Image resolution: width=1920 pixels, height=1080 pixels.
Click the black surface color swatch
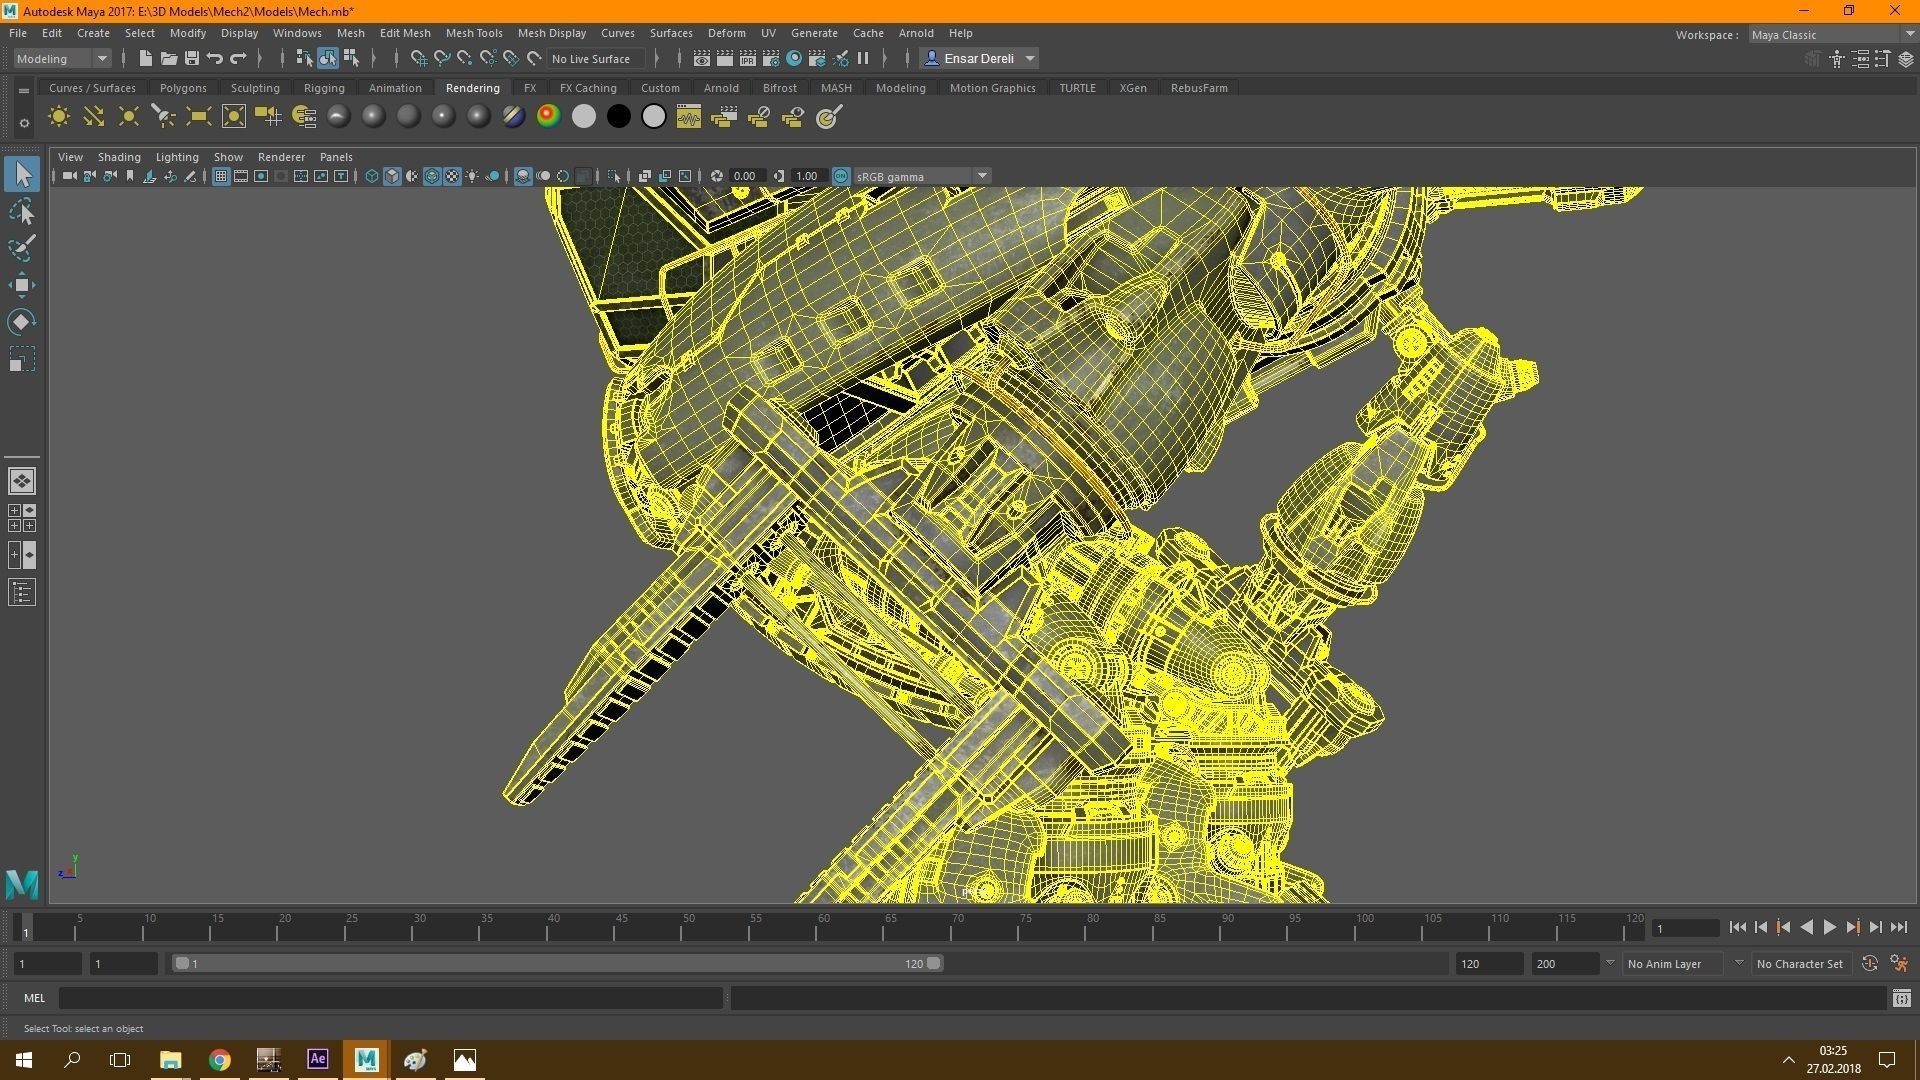click(619, 117)
